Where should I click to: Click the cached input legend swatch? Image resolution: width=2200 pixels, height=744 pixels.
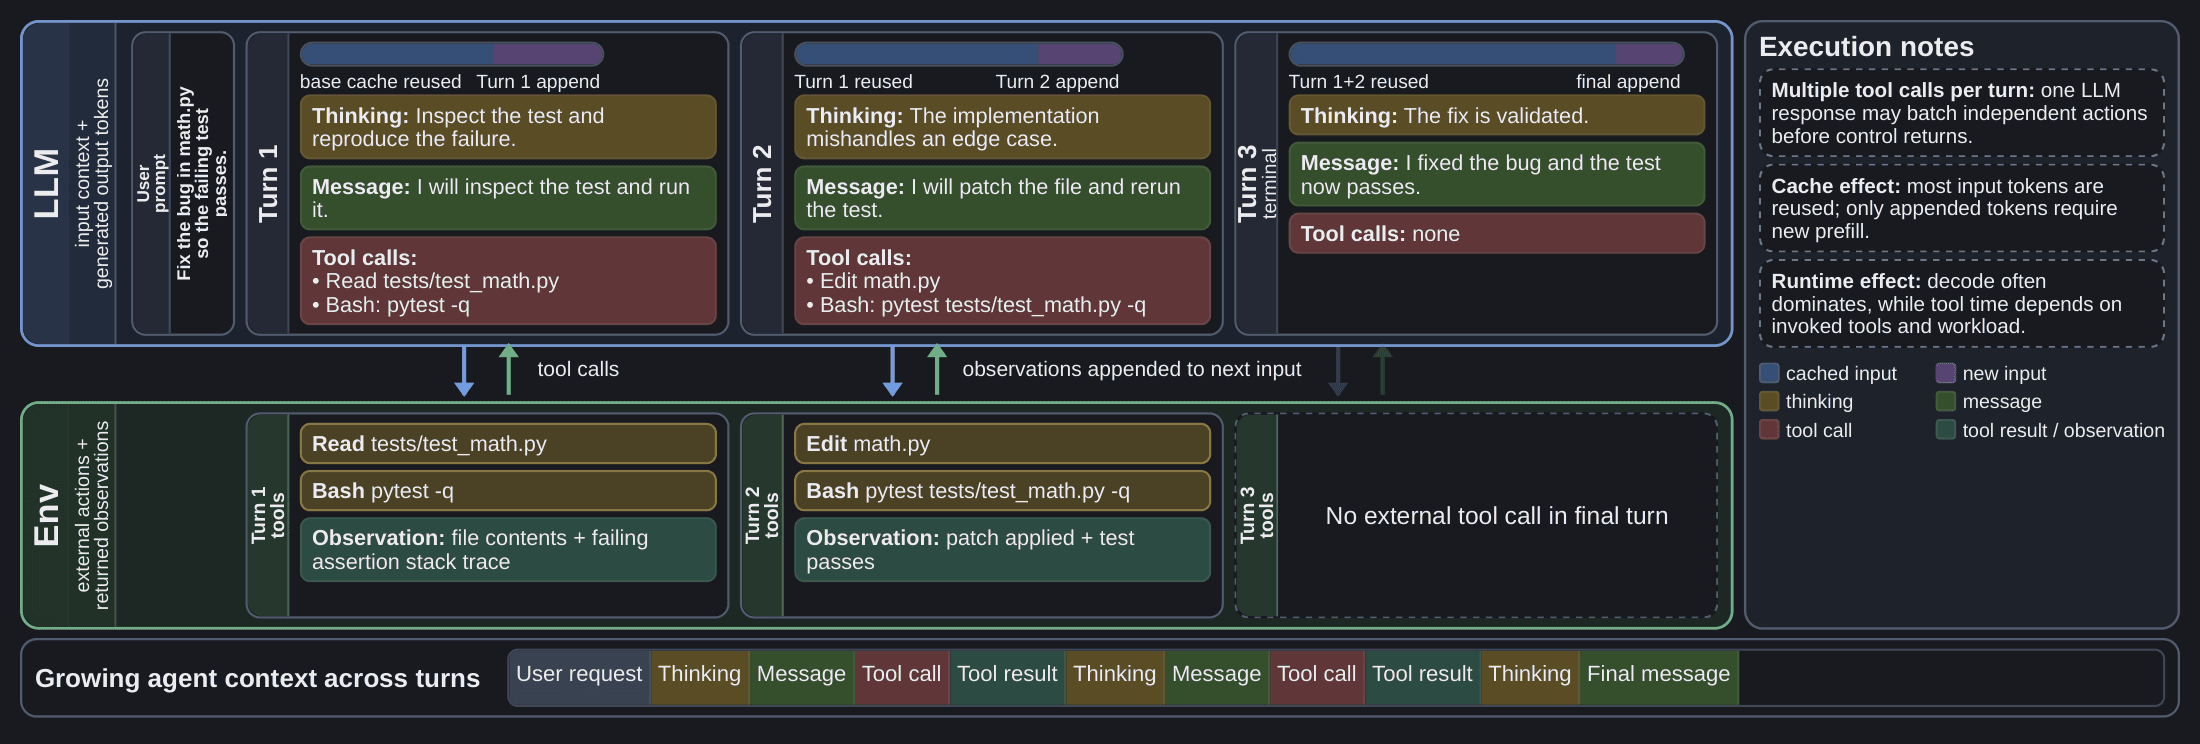click(x=1769, y=373)
